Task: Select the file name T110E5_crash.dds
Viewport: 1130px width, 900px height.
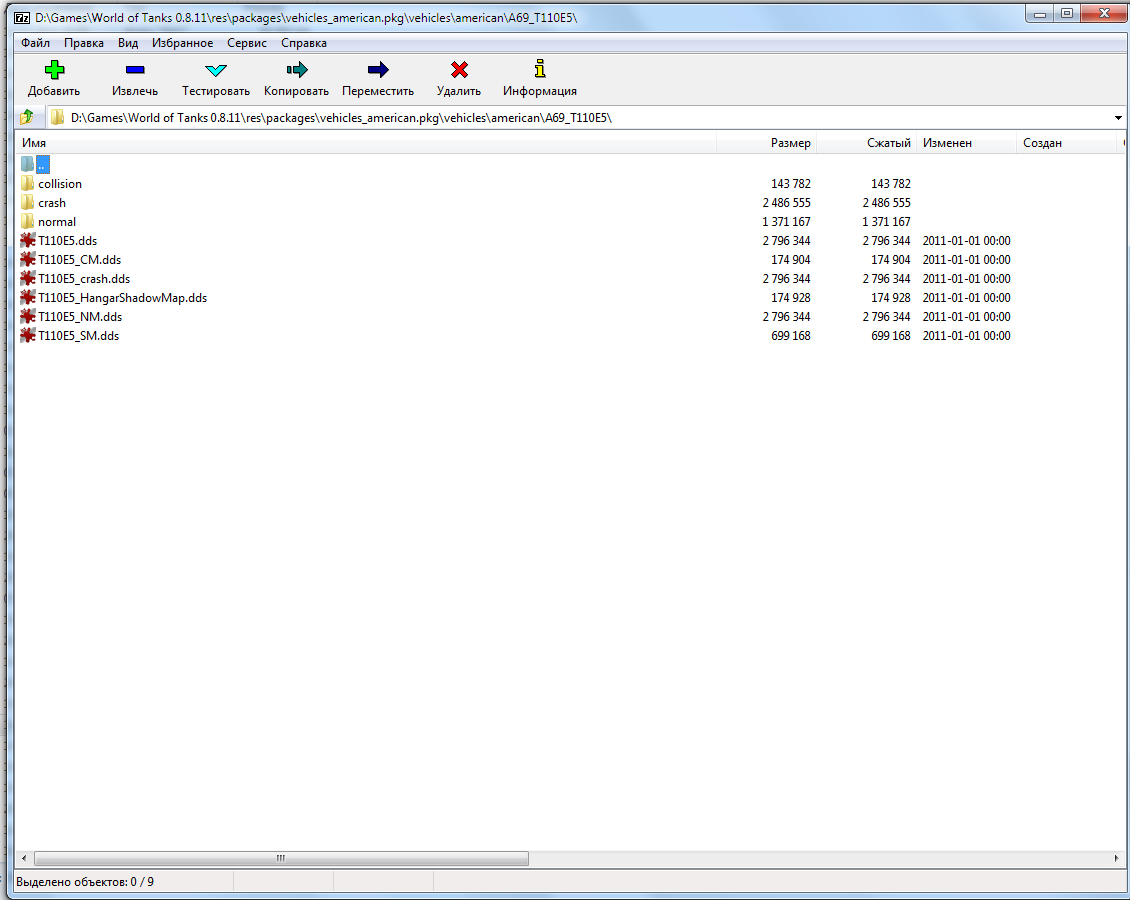Action: 84,278
